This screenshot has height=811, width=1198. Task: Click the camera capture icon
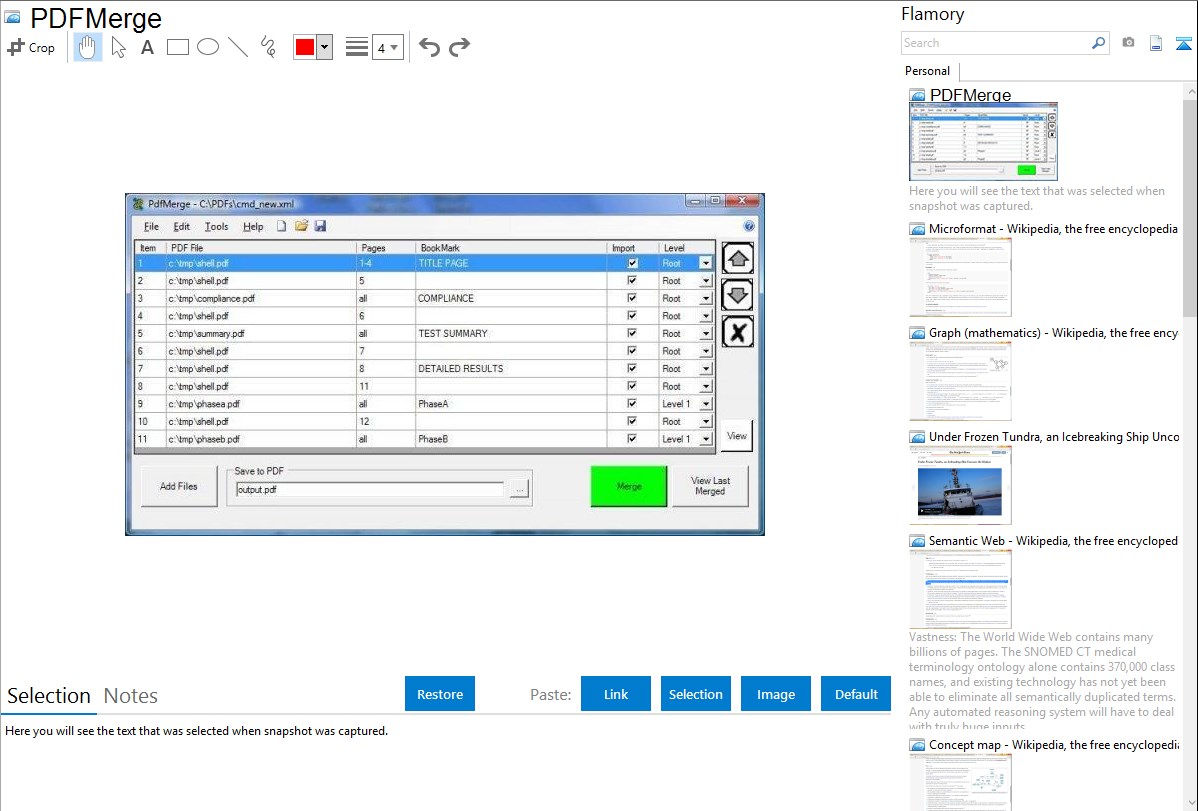[x=1128, y=43]
